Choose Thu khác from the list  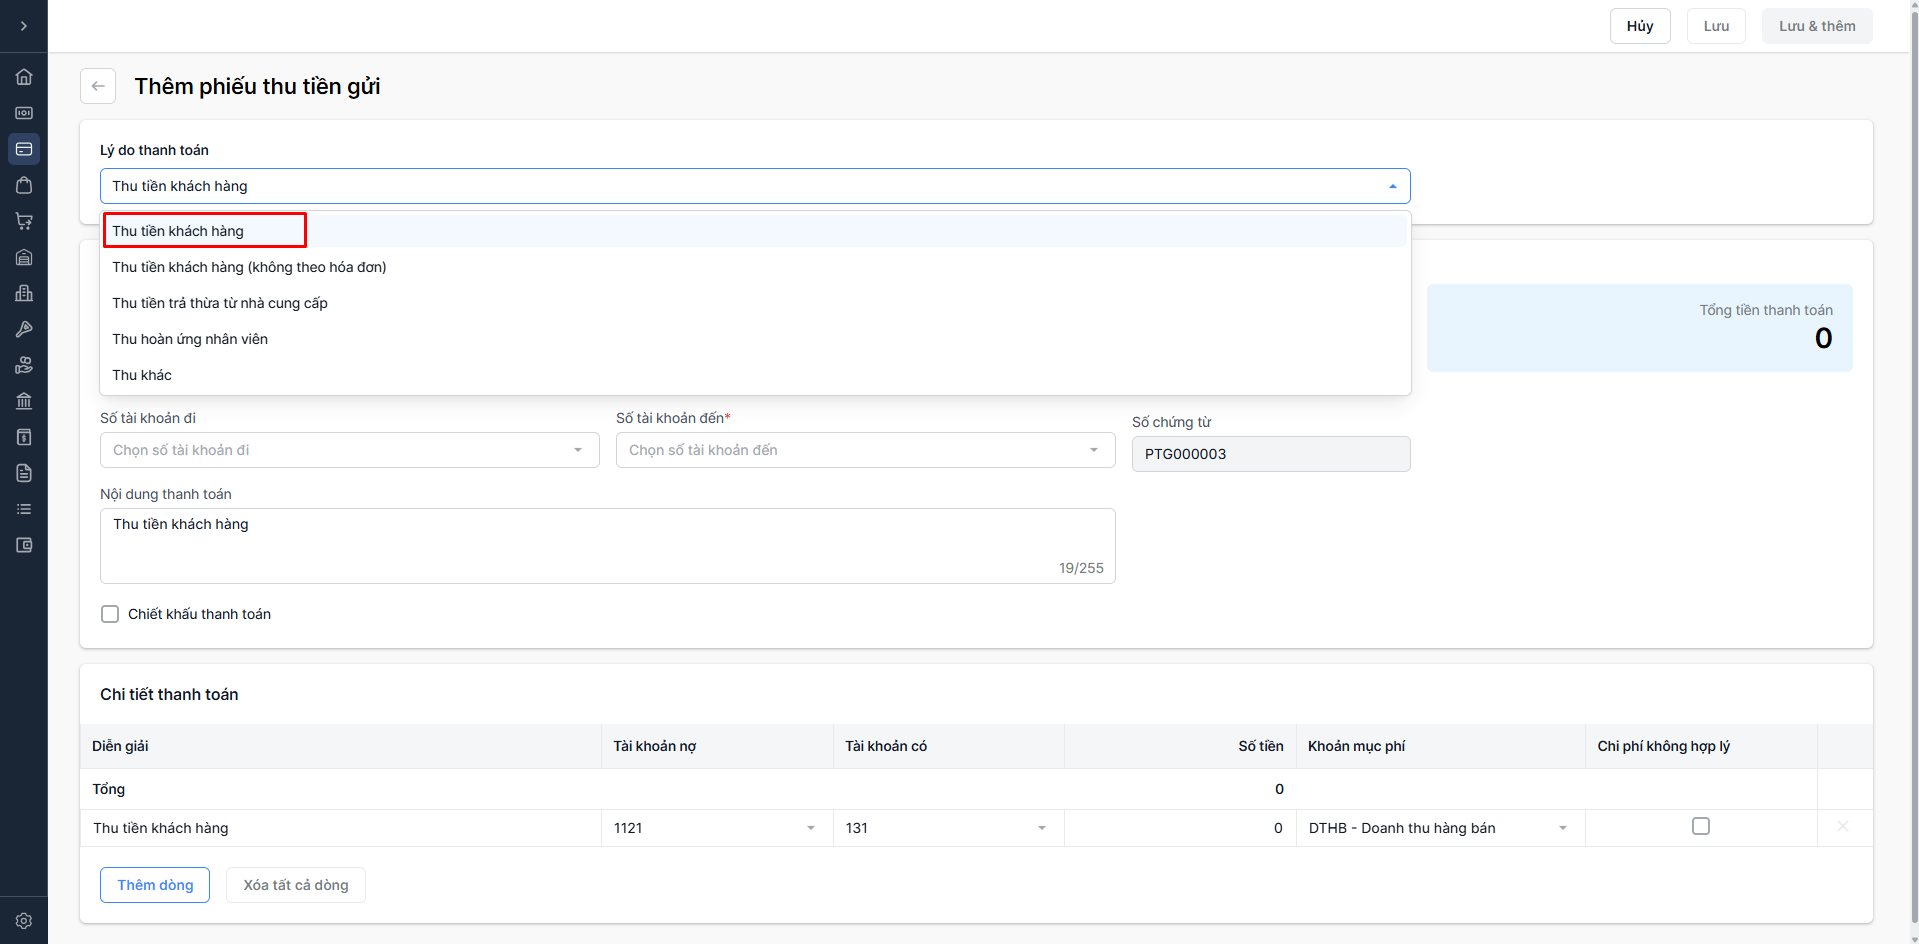click(142, 375)
